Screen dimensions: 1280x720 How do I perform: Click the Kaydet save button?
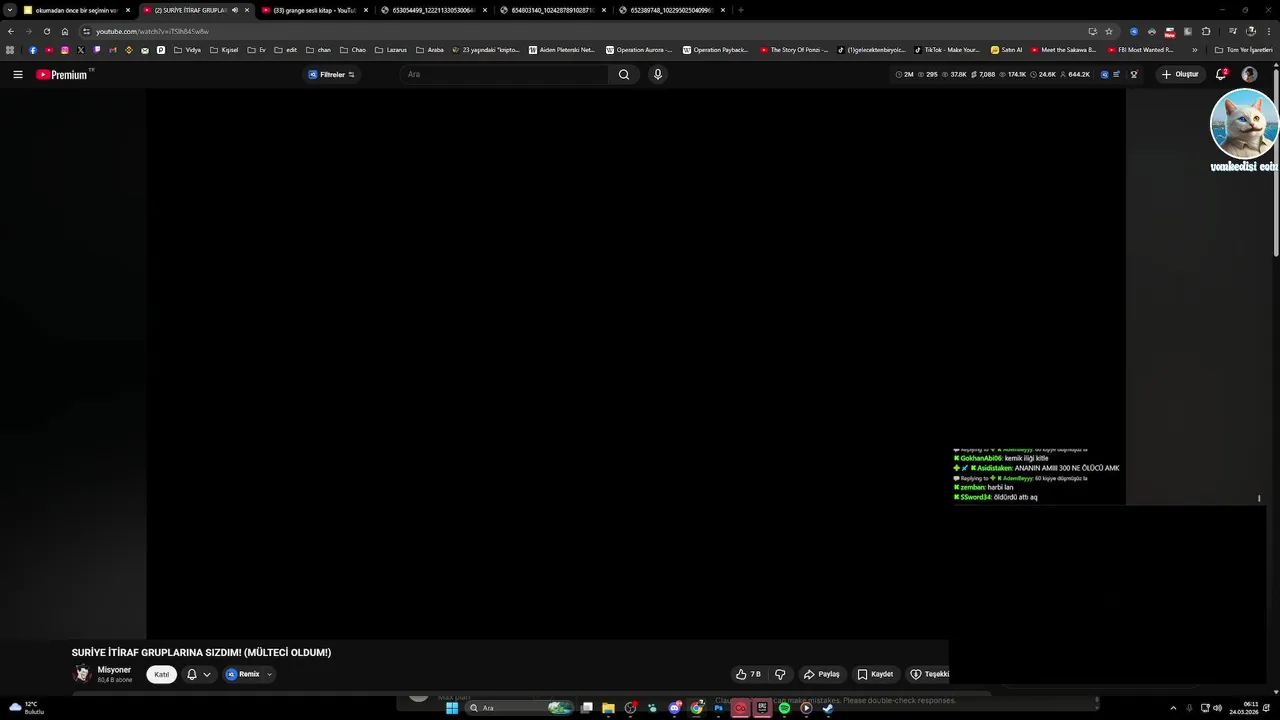pos(875,674)
